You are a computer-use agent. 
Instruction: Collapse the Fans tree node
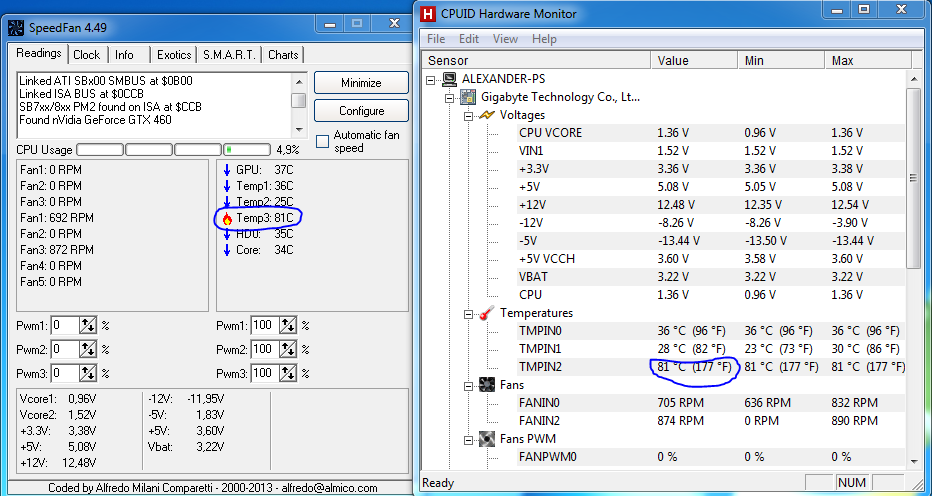click(468, 385)
